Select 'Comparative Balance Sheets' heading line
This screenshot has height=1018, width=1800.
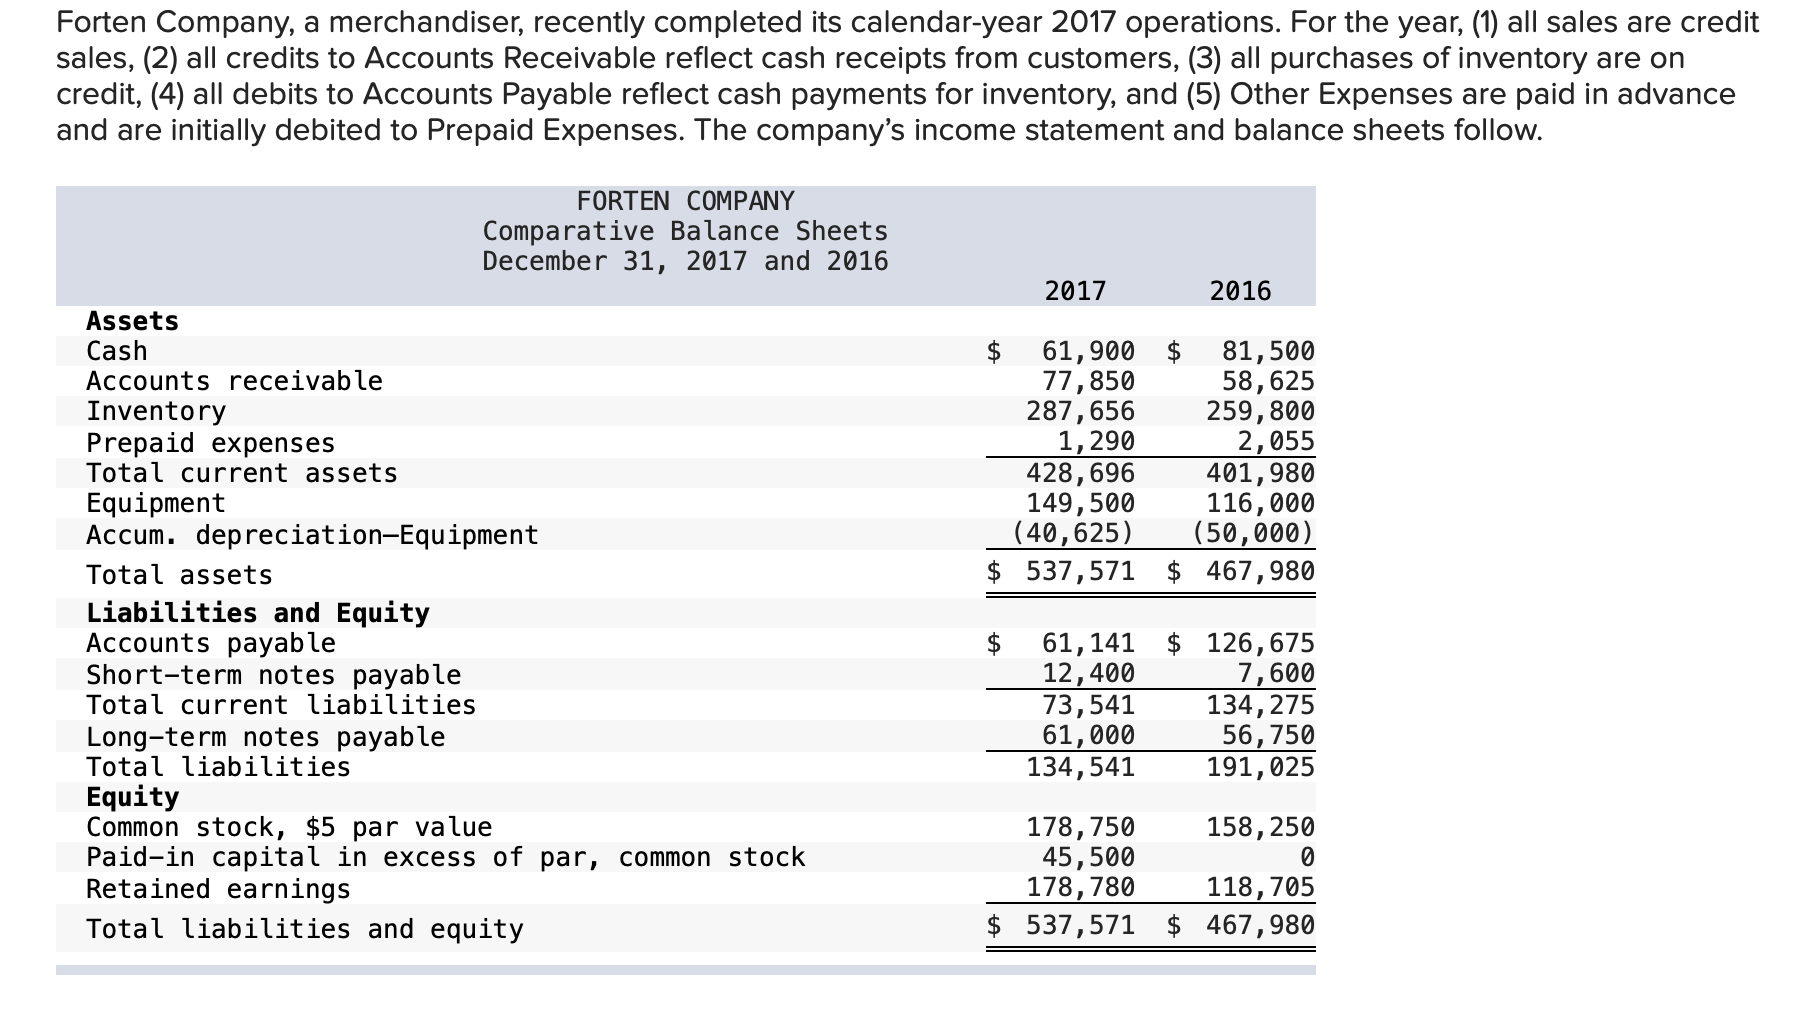pyautogui.click(x=685, y=231)
